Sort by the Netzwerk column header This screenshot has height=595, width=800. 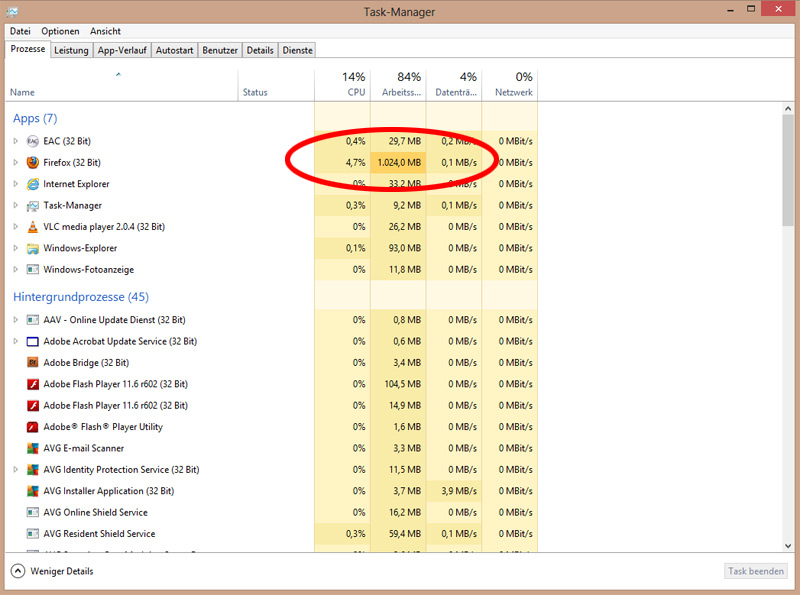[510, 85]
